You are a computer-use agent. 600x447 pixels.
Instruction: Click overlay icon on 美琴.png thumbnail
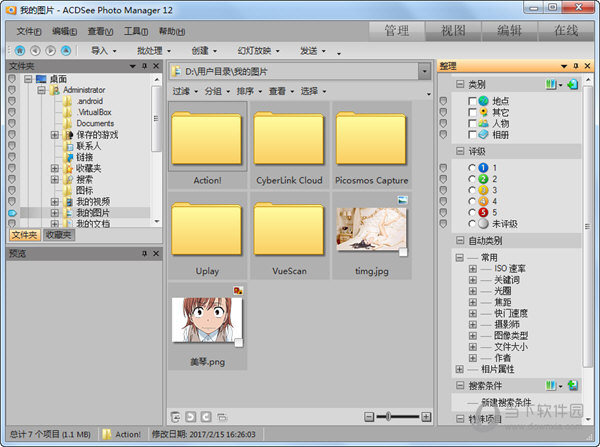click(238, 291)
